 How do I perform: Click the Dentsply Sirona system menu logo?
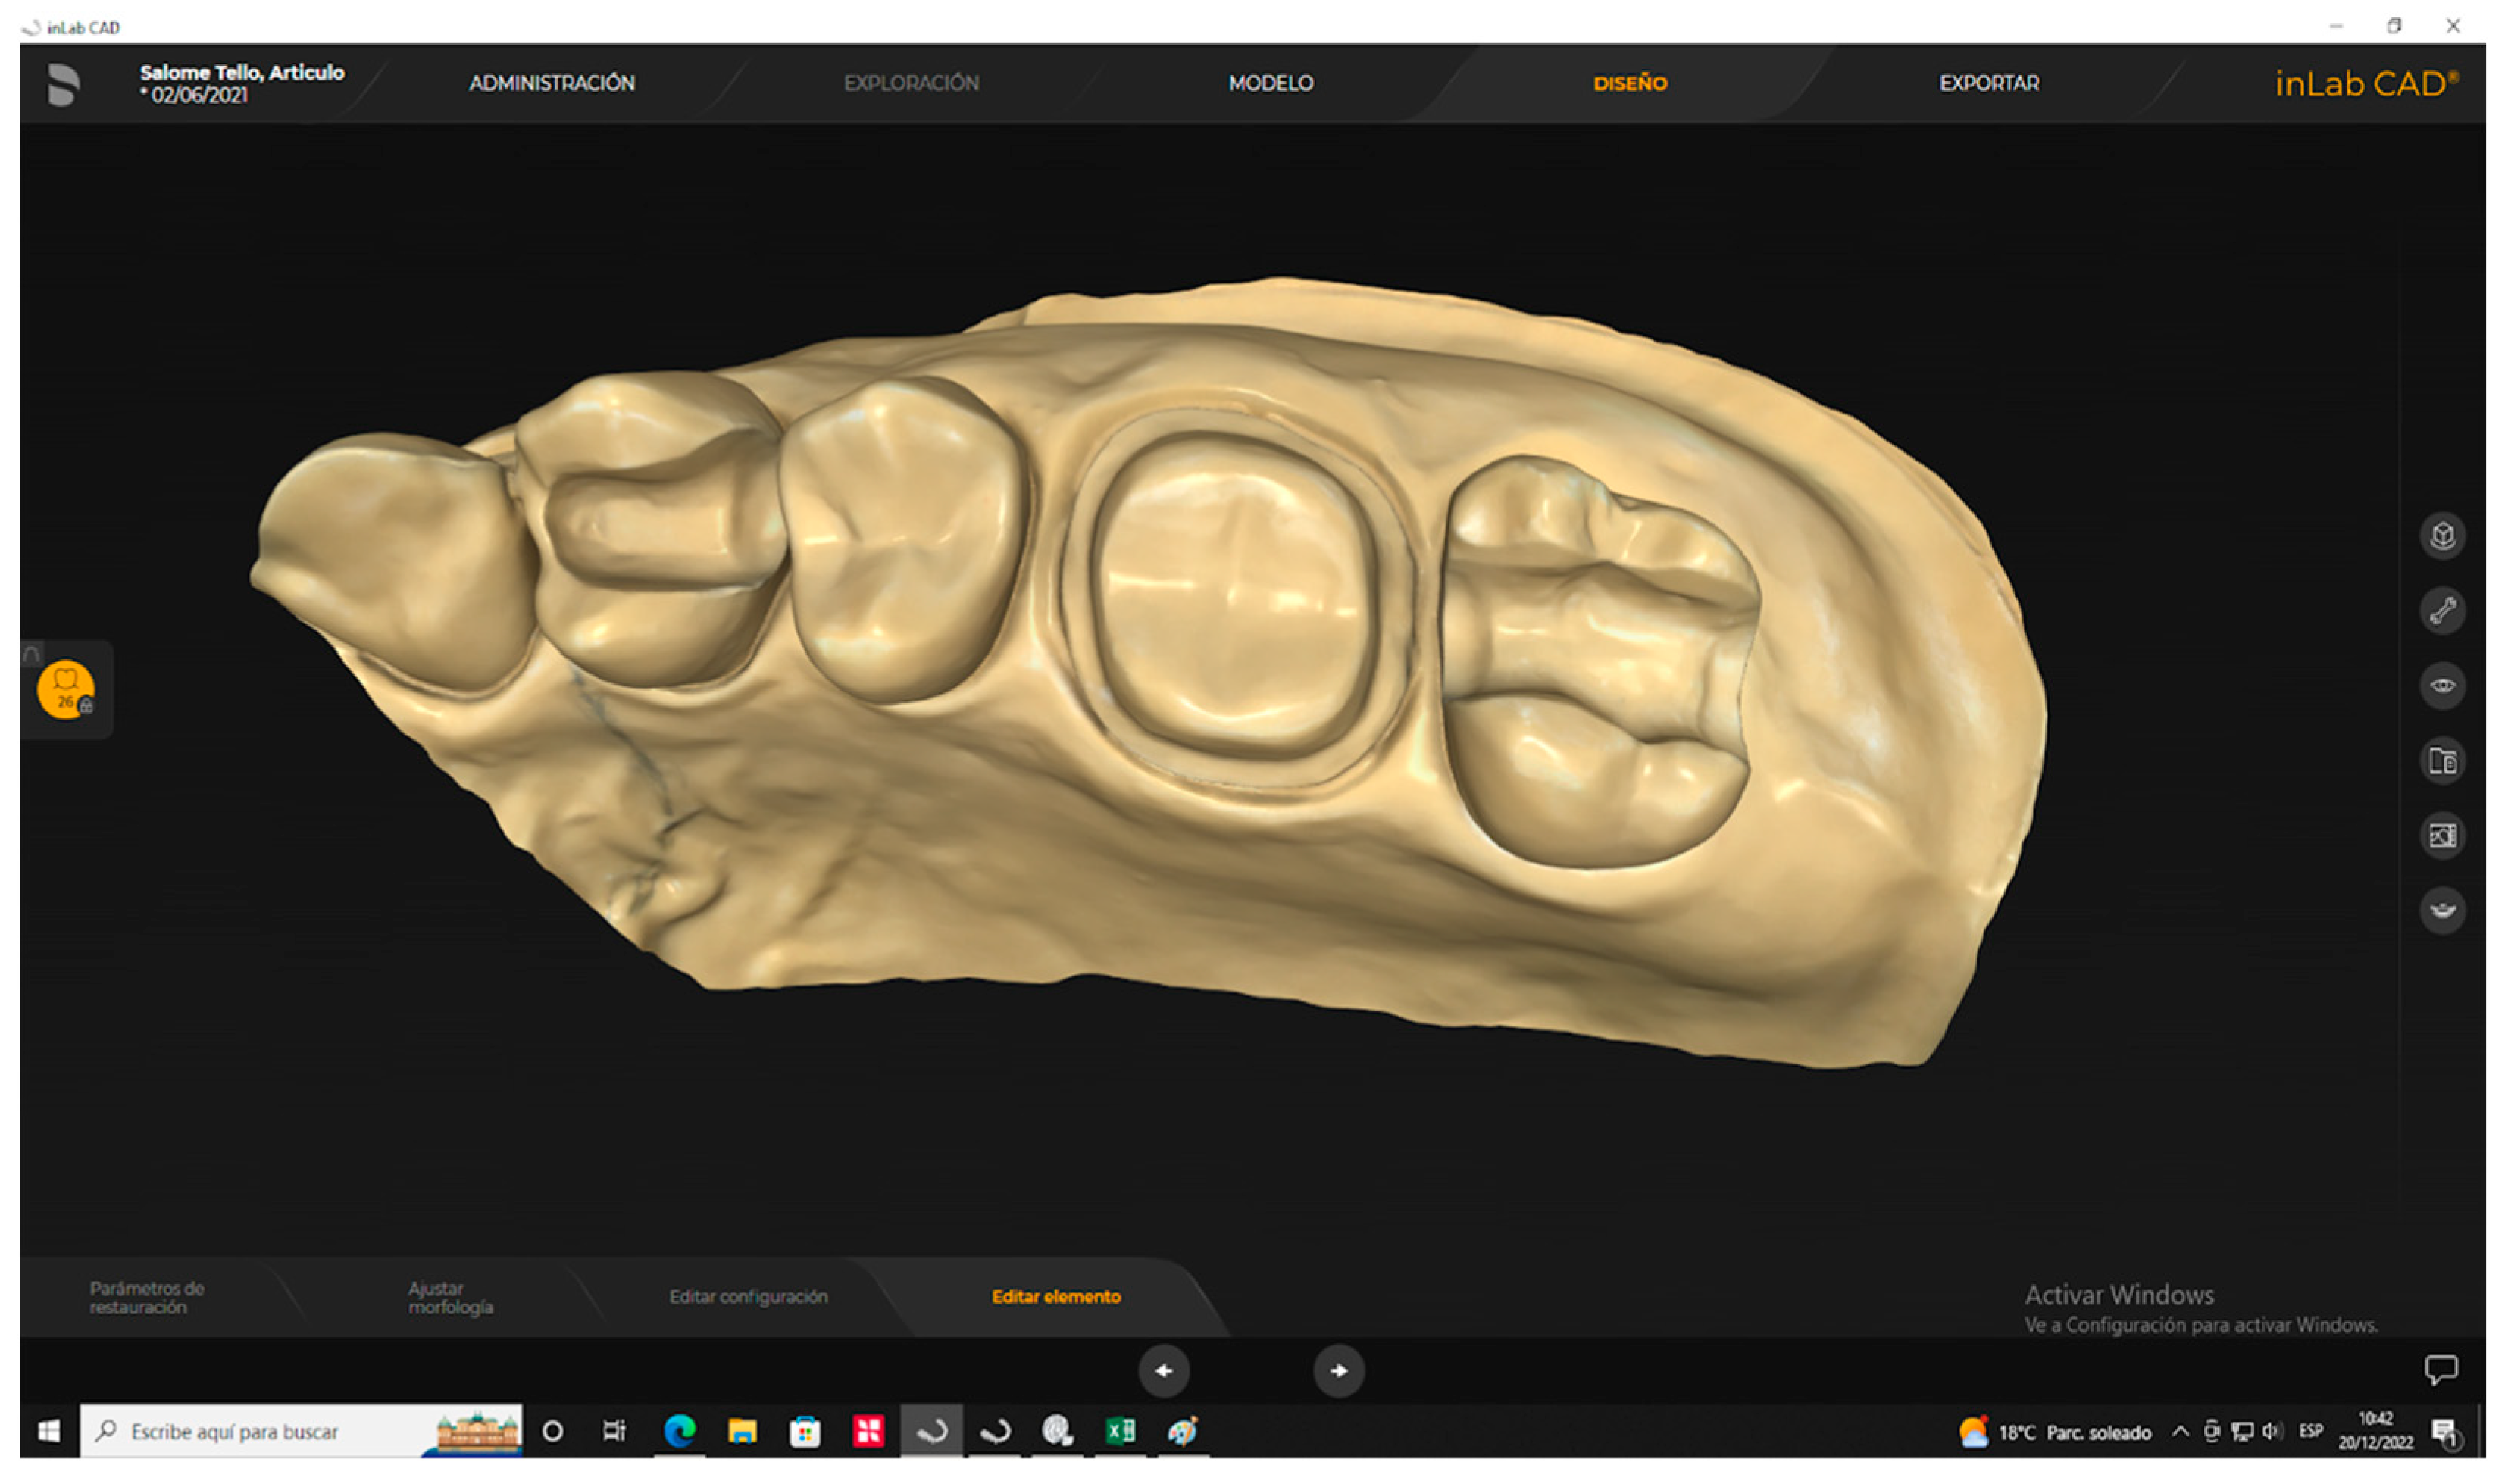tap(63, 84)
